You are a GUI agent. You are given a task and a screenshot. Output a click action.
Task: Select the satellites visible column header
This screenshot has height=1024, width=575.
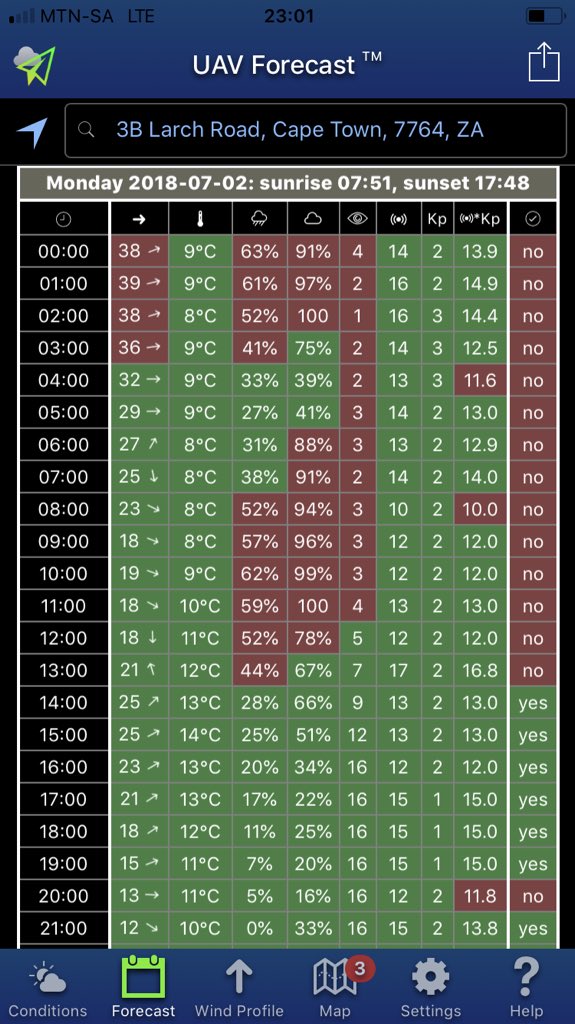pos(399,219)
